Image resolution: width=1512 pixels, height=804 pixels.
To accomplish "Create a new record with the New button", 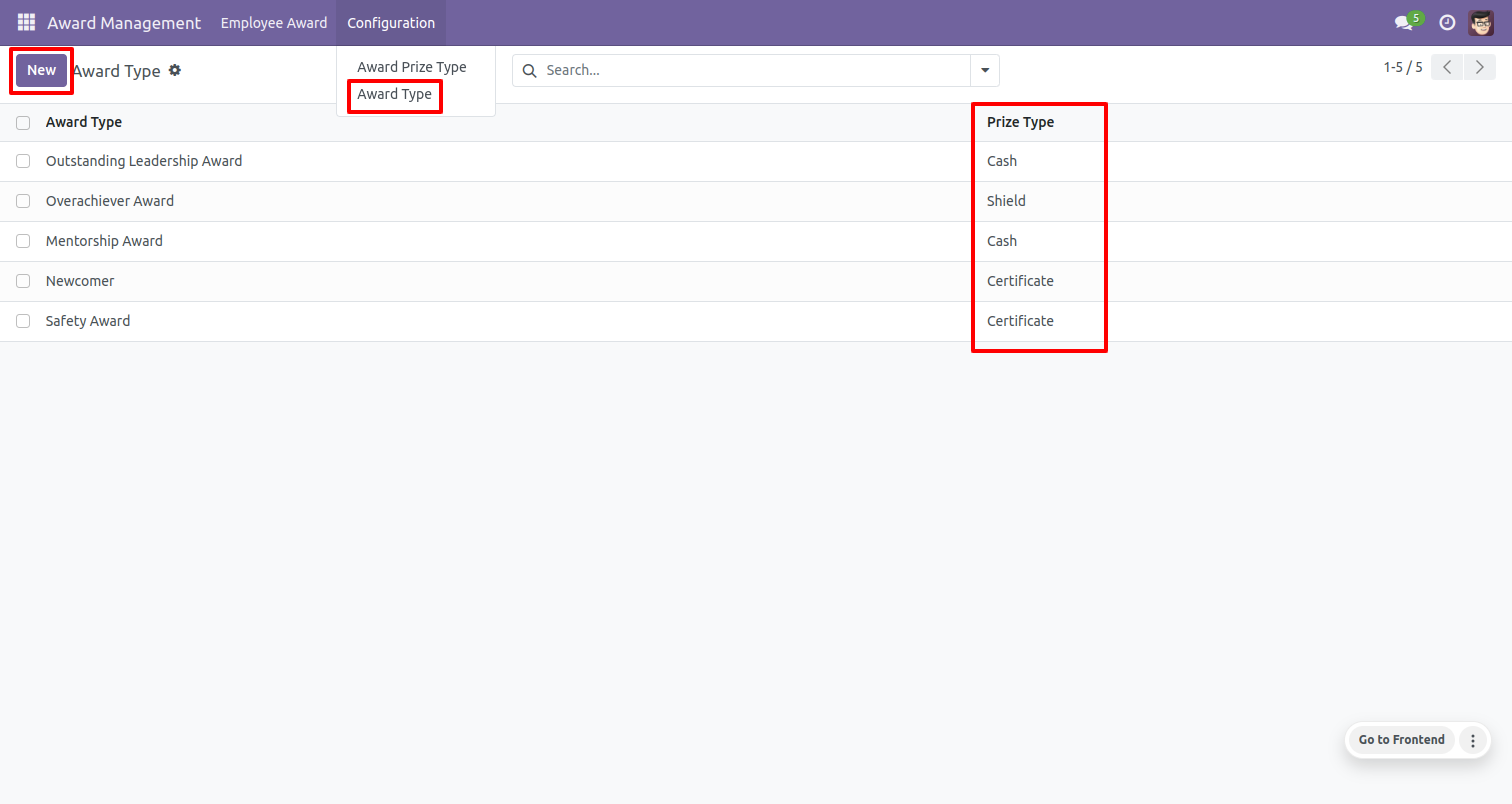I will coord(42,70).
